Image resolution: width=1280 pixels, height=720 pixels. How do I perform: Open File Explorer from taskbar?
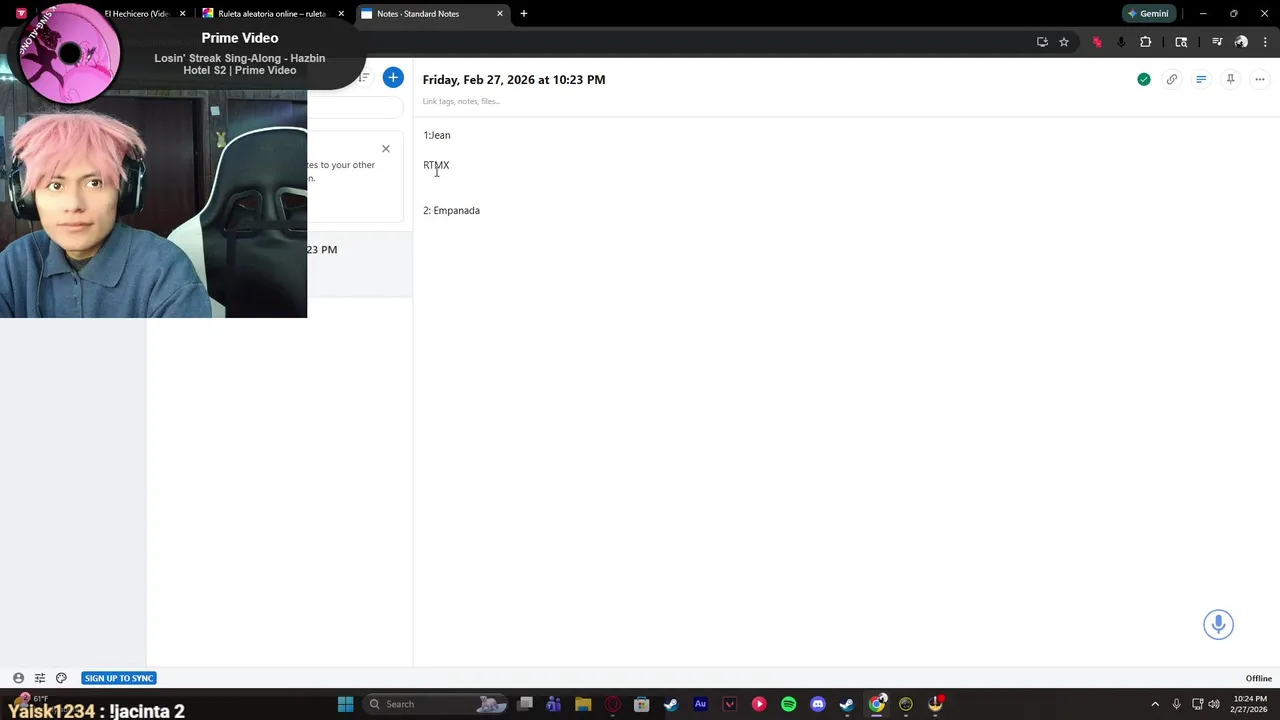click(x=583, y=704)
